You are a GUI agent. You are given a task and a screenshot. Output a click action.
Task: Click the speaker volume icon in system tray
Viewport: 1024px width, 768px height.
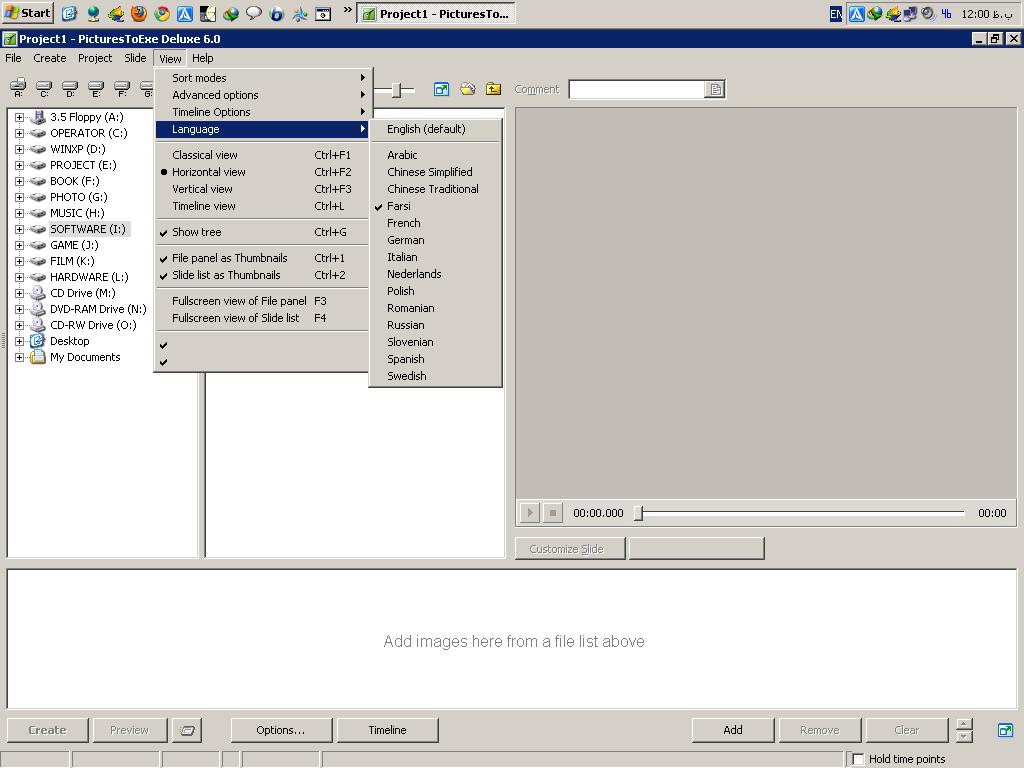click(927, 14)
